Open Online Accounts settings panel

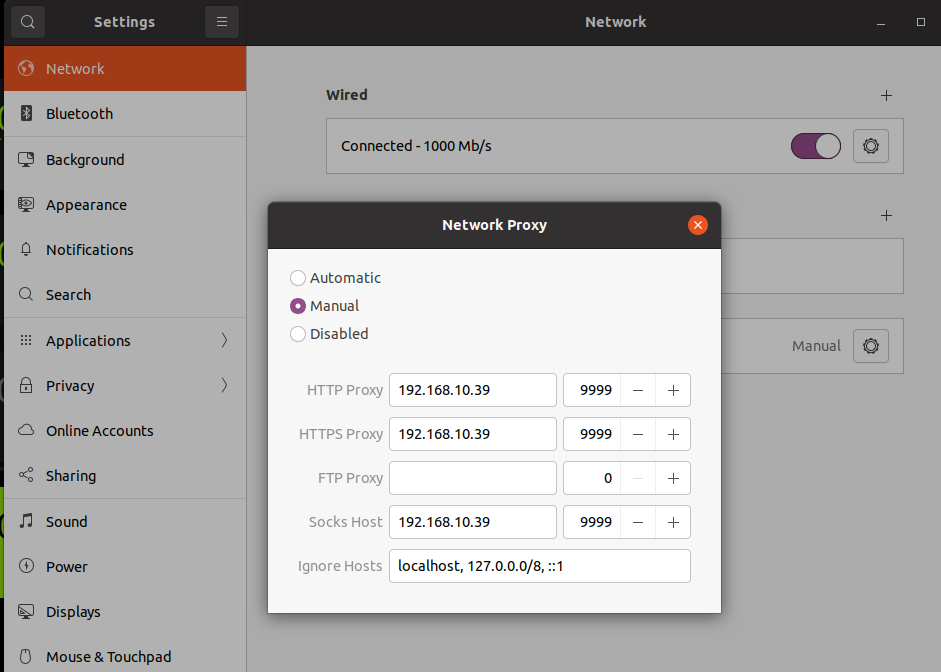[x=125, y=430]
